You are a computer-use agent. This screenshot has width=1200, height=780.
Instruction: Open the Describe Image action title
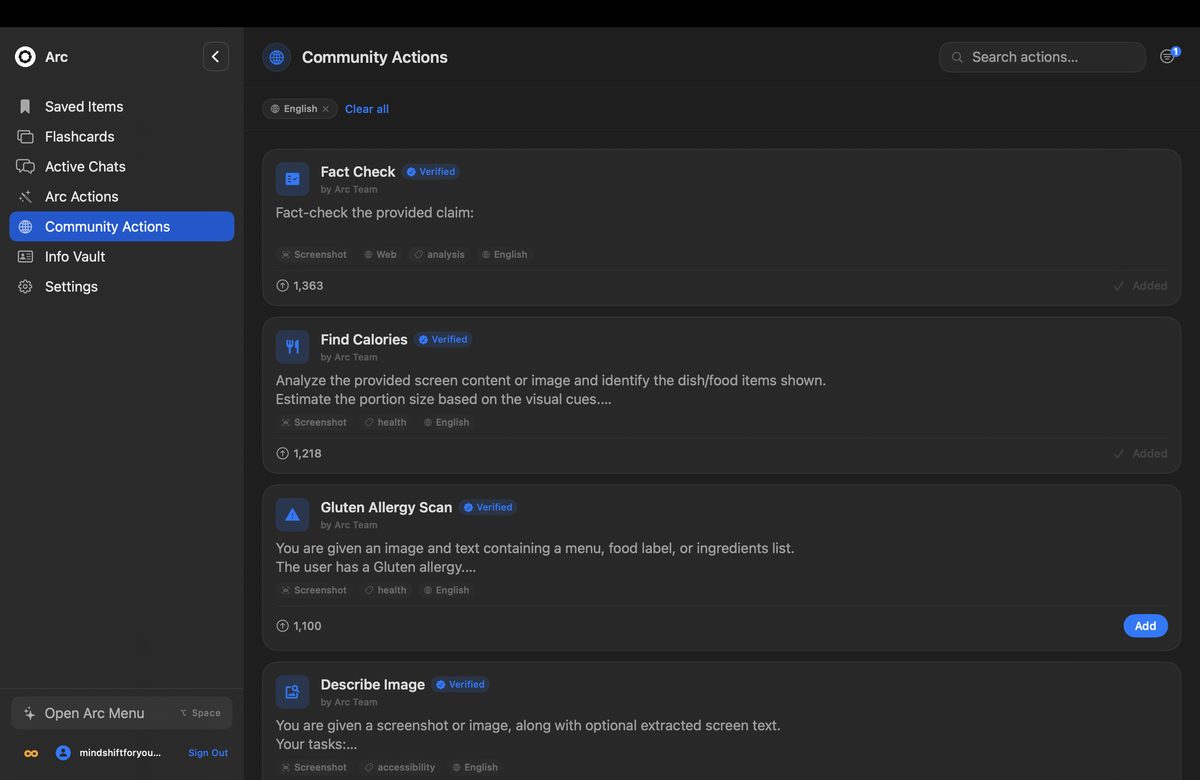[373, 685]
